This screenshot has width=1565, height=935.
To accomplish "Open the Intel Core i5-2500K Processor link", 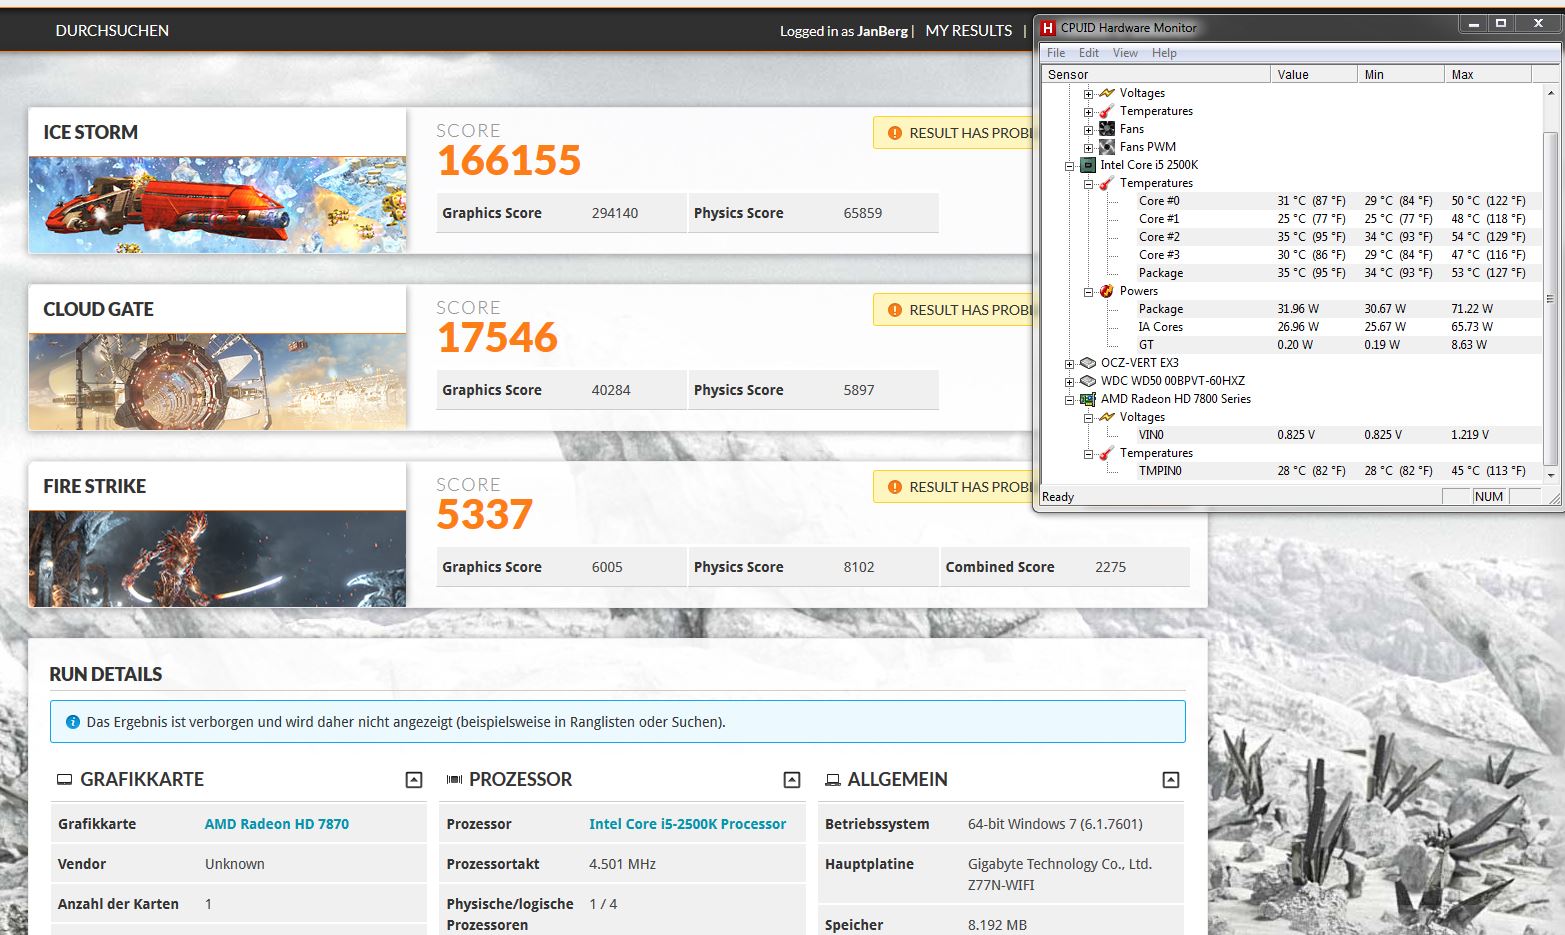I will 687,824.
